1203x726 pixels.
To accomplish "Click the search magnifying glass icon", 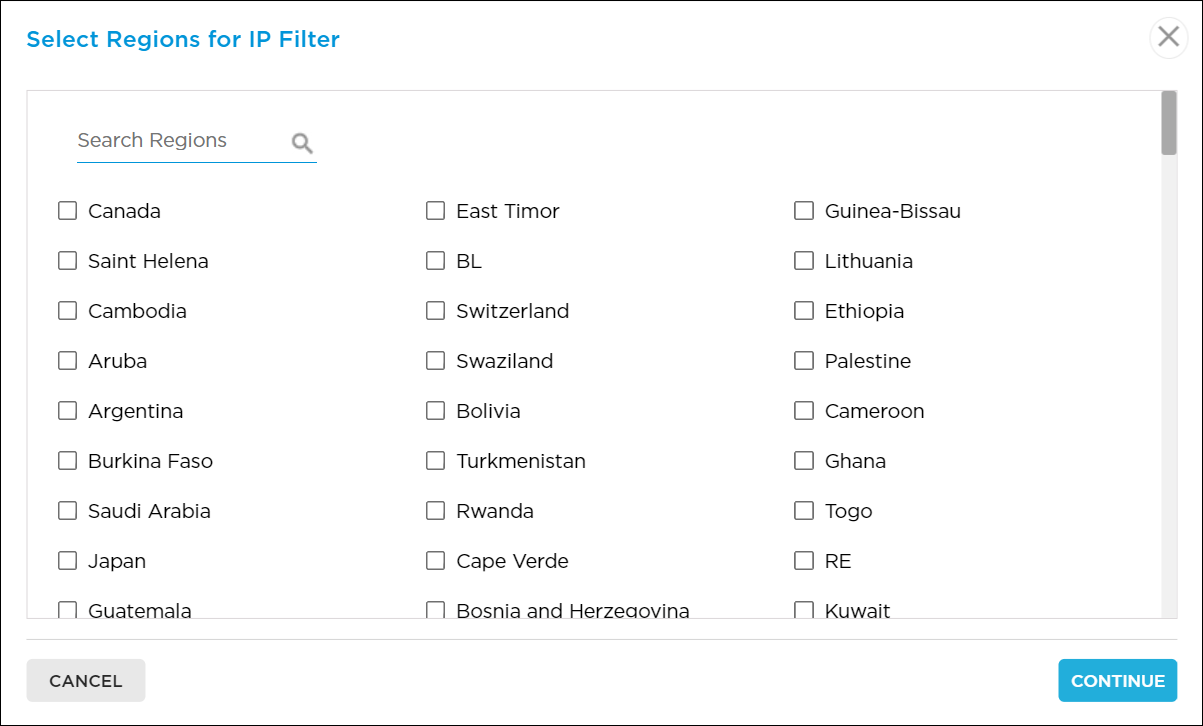I will tap(300, 142).
